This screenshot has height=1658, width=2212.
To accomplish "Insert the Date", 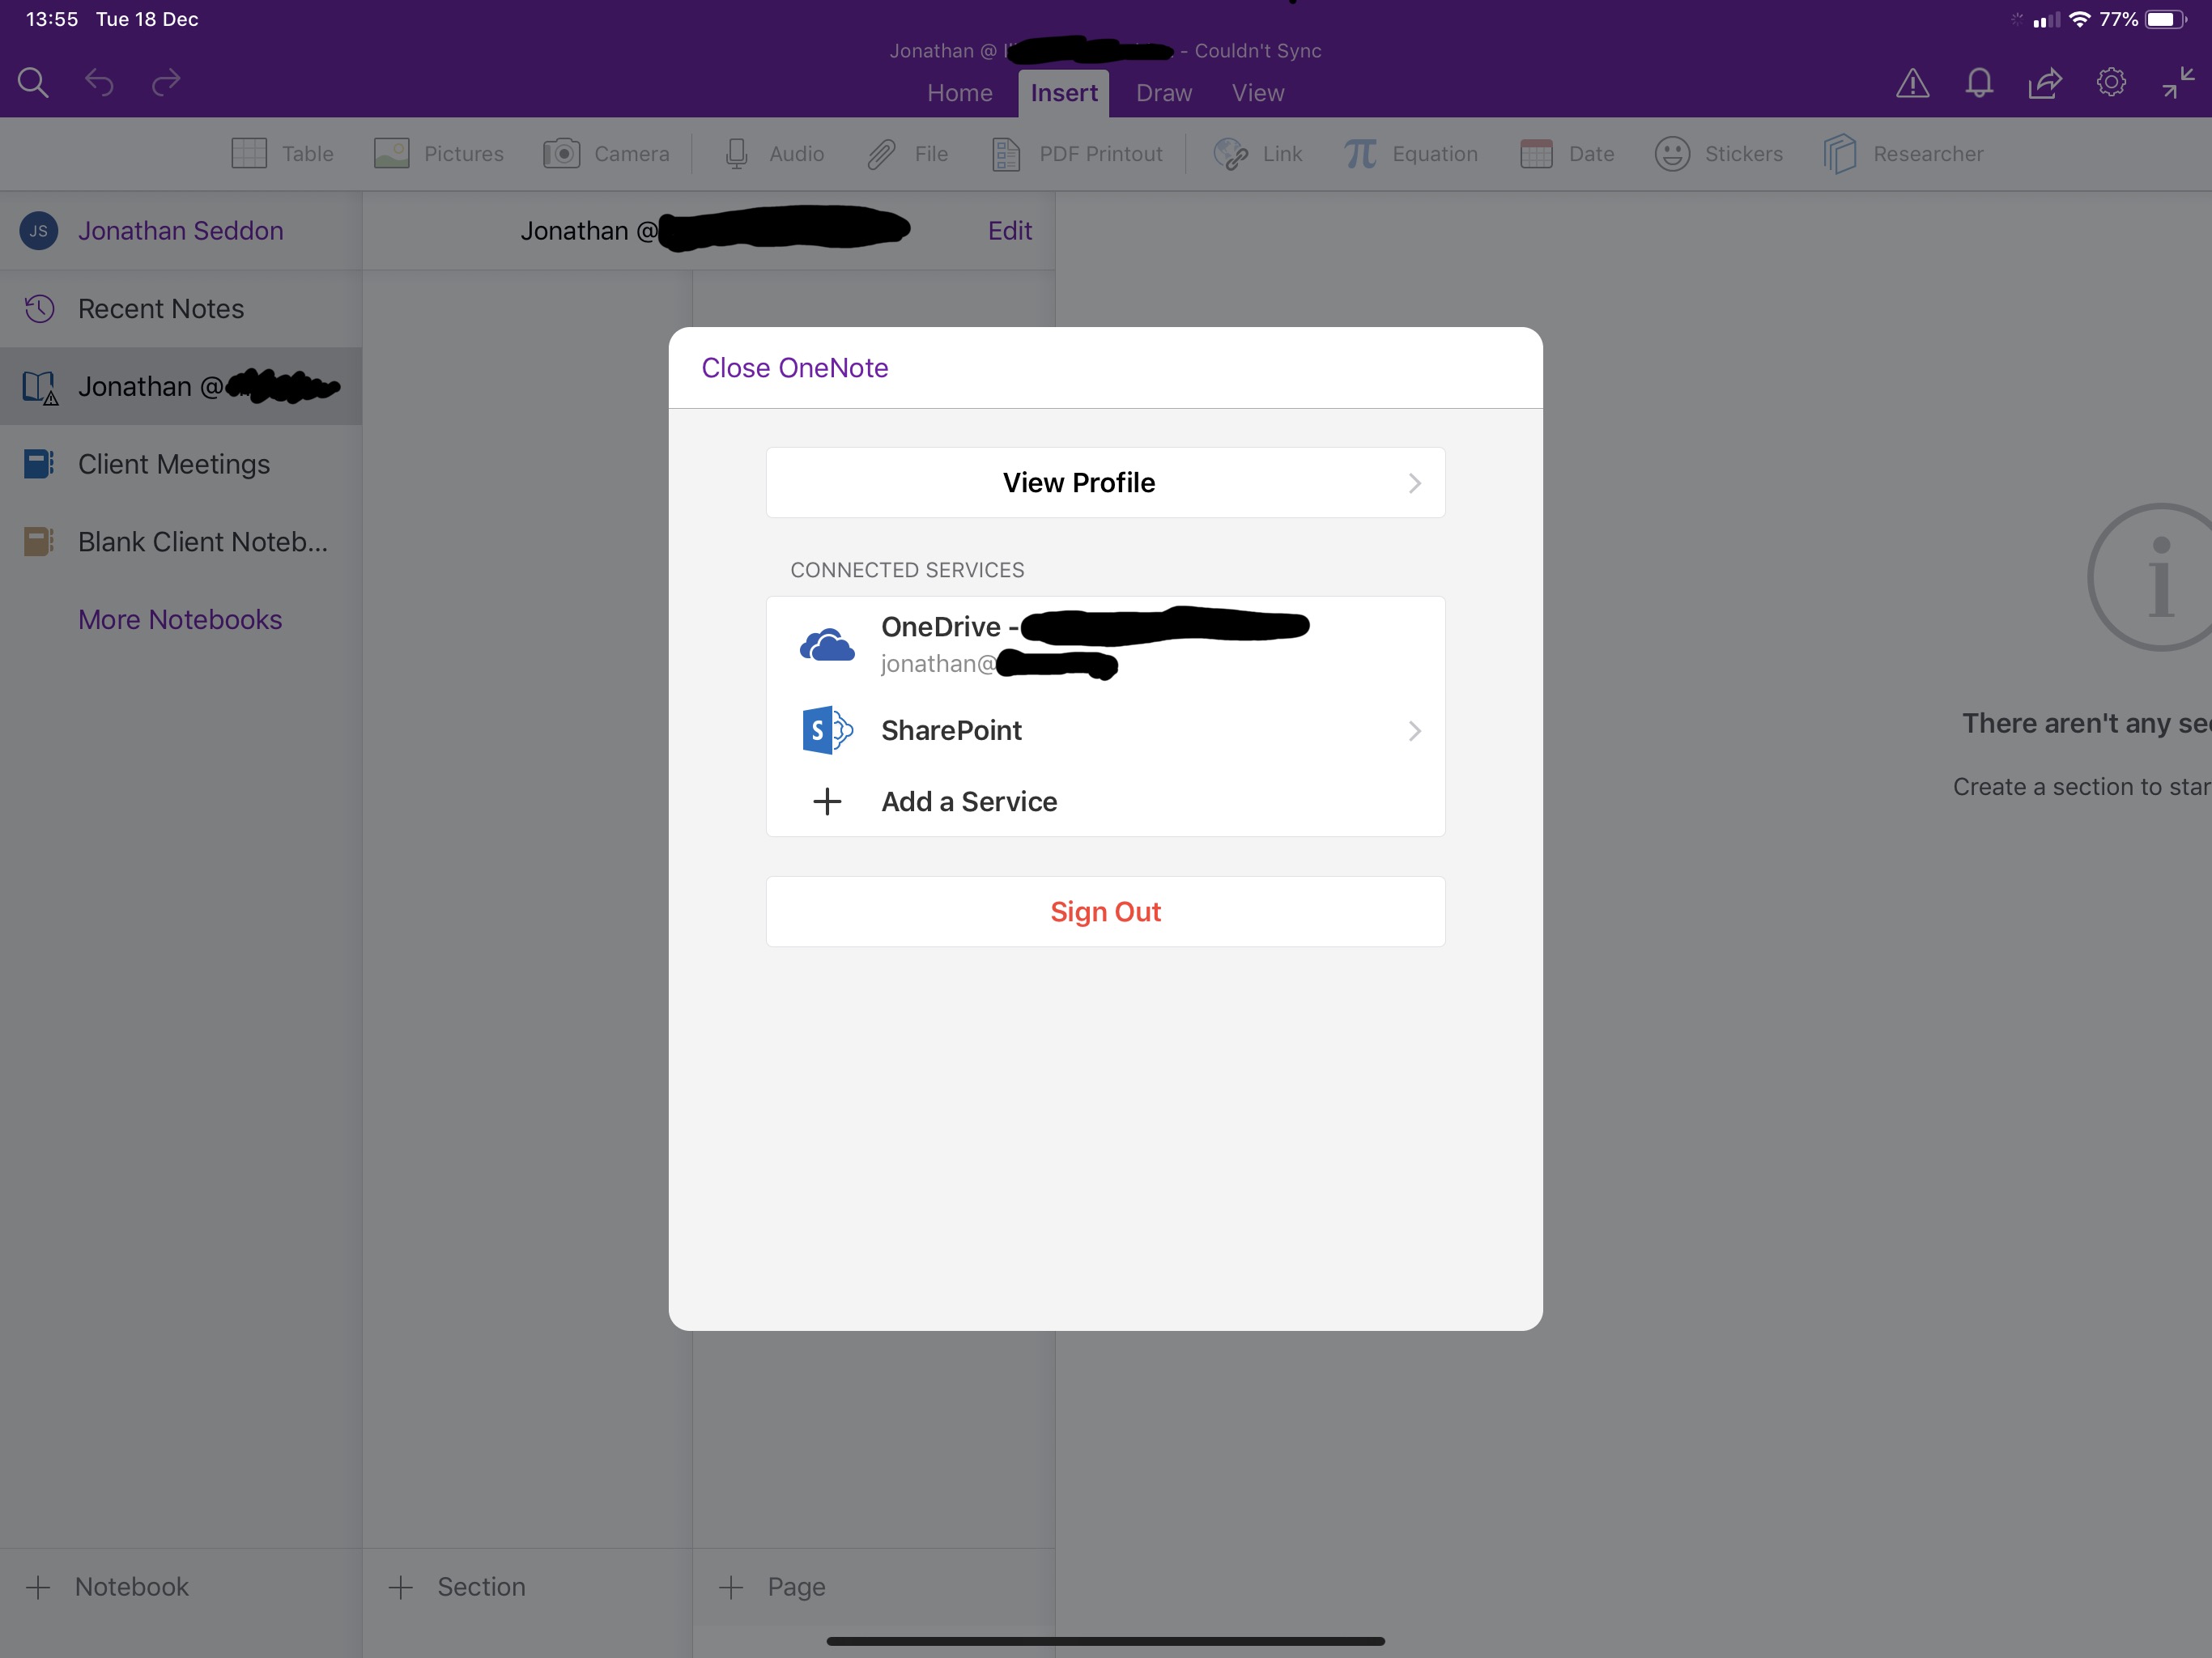I will point(1567,154).
